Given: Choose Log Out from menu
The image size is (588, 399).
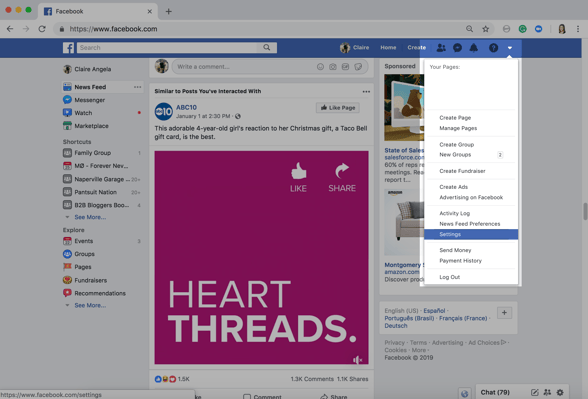Looking at the screenshot, I should (449, 277).
